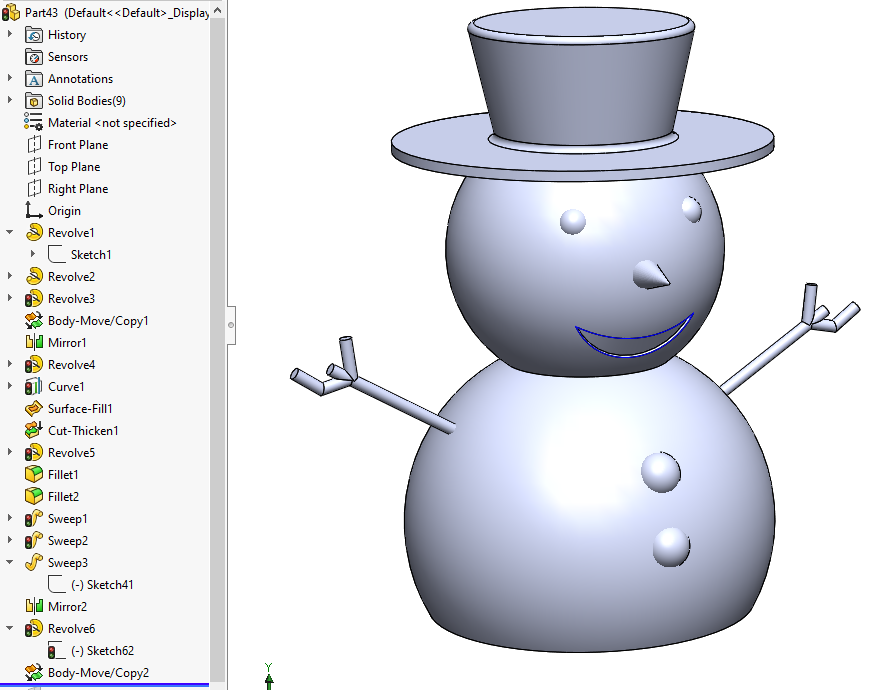
Task: Click the Sketch1 sketch icon
Action: 57,255
